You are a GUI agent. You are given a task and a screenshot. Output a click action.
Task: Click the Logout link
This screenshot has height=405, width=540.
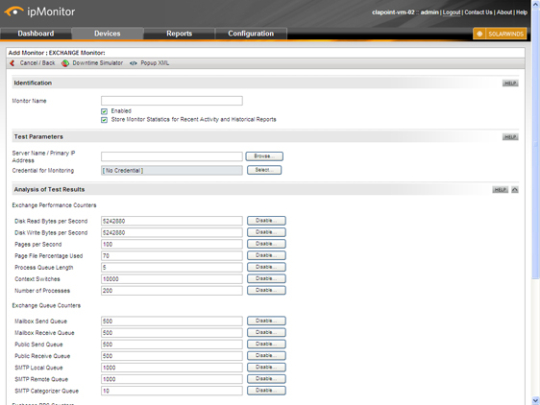click(x=451, y=12)
